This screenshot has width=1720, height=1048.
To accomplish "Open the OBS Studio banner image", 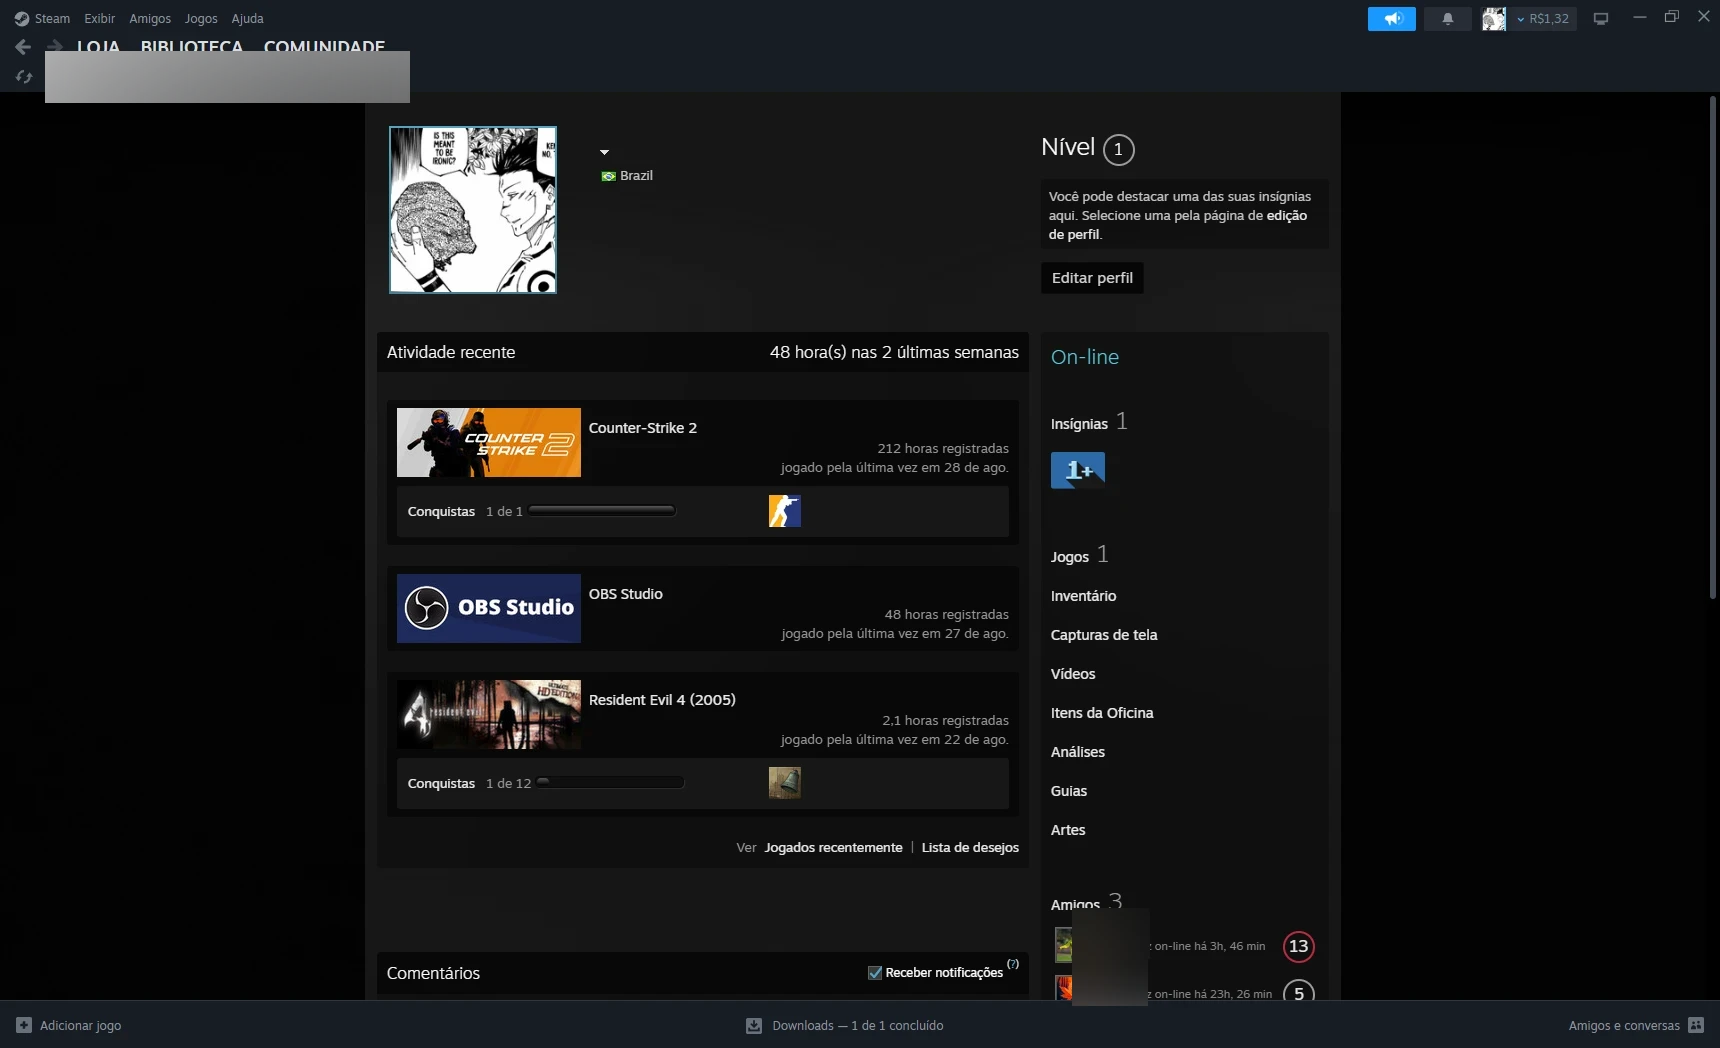I will (x=489, y=608).
